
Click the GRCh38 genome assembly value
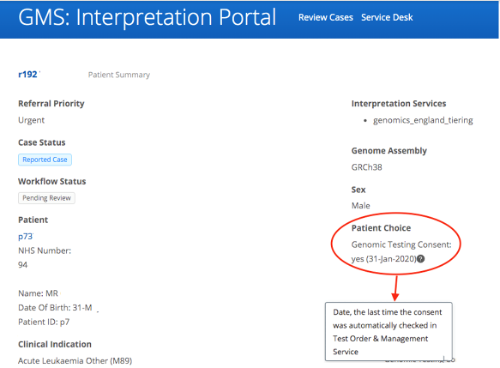pyautogui.click(x=367, y=167)
